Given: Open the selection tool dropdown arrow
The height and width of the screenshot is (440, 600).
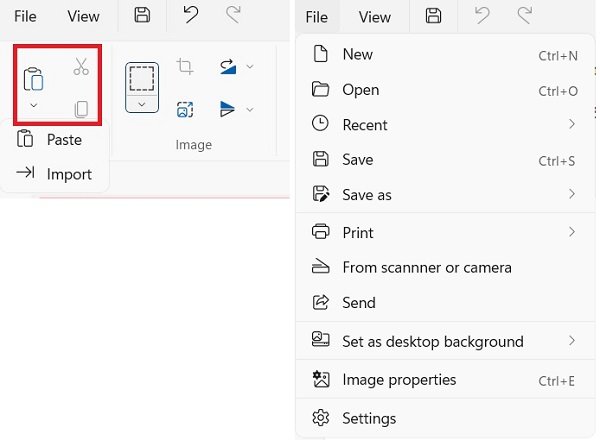Looking at the screenshot, I should 142,104.
